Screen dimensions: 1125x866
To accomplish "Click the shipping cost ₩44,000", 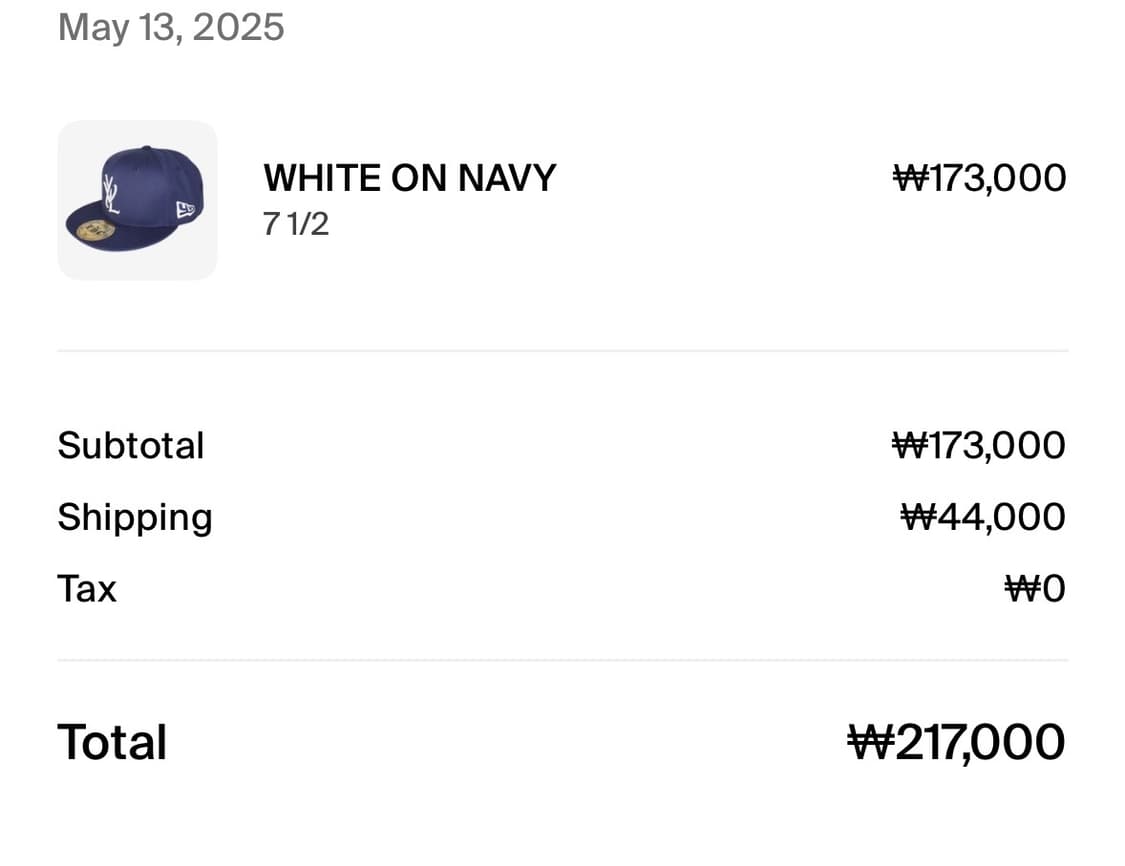I will click(x=983, y=517).
